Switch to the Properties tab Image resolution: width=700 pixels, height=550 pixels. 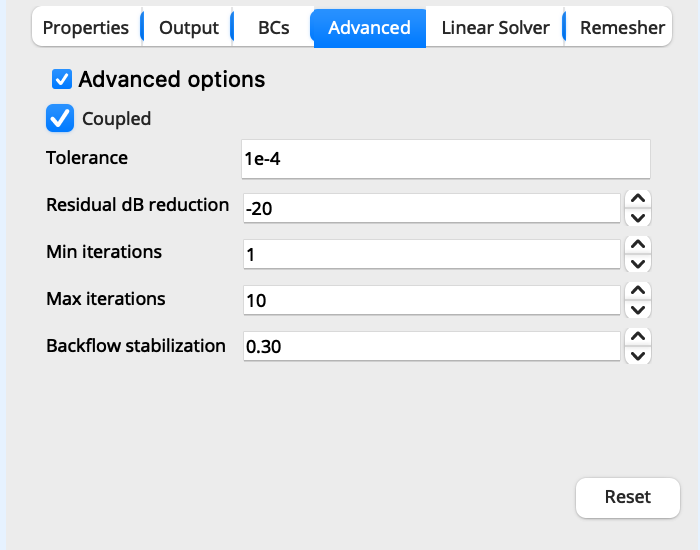coord(86,27)
